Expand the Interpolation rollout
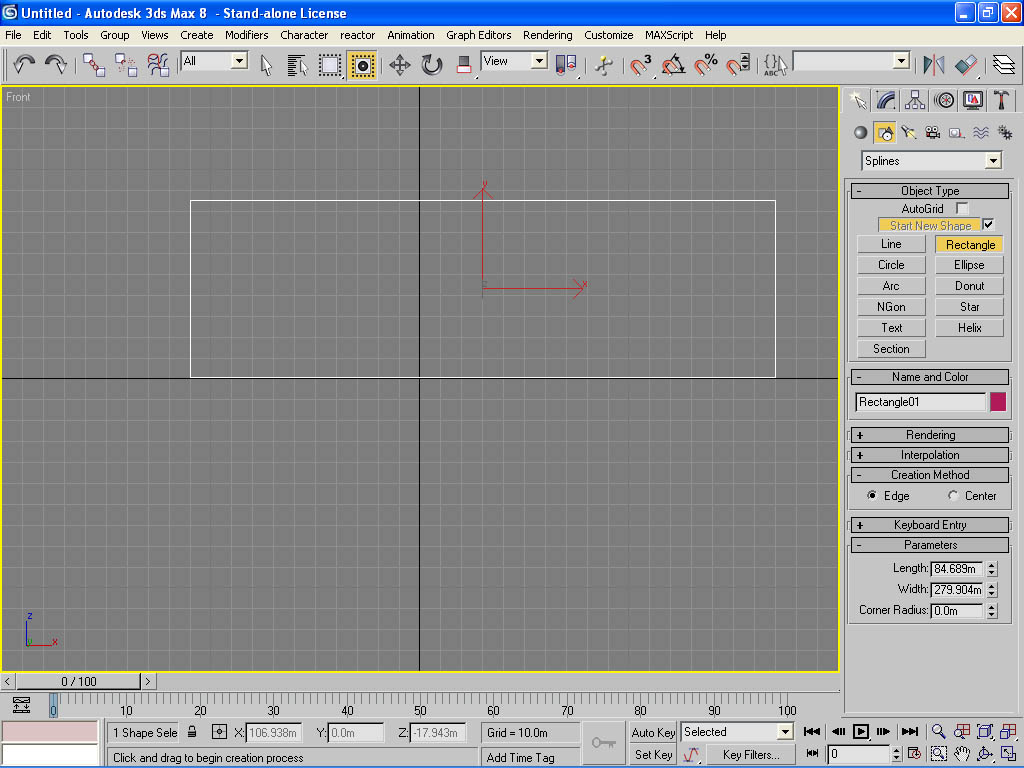1024x768 pixels. click(x=930, y=455)
